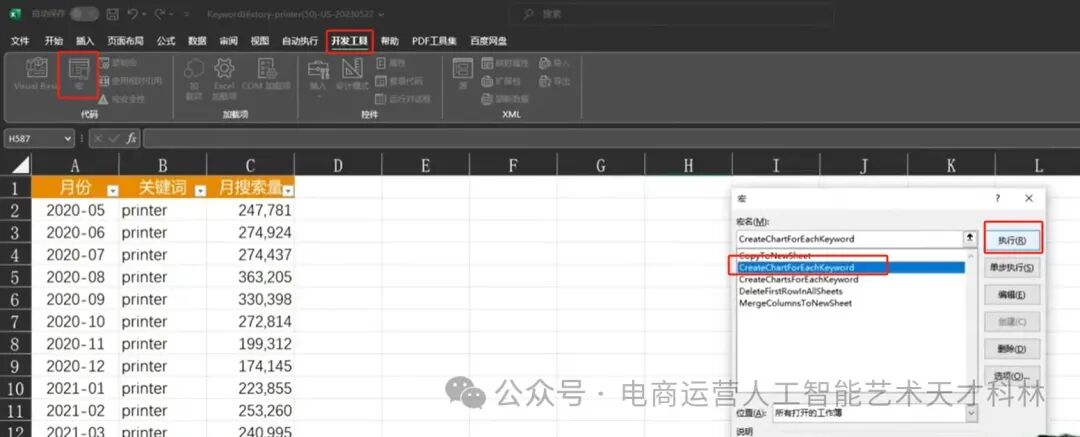Click the Save icon in title bar
The image size is (1080, 437).
(113, 14)
